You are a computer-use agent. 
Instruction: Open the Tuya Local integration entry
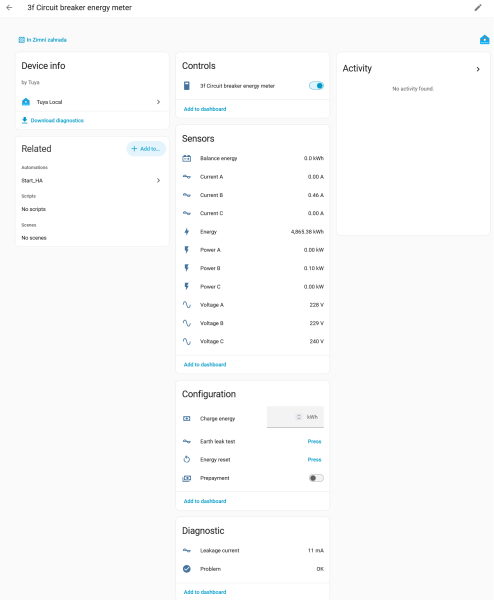tap(92, 102)
